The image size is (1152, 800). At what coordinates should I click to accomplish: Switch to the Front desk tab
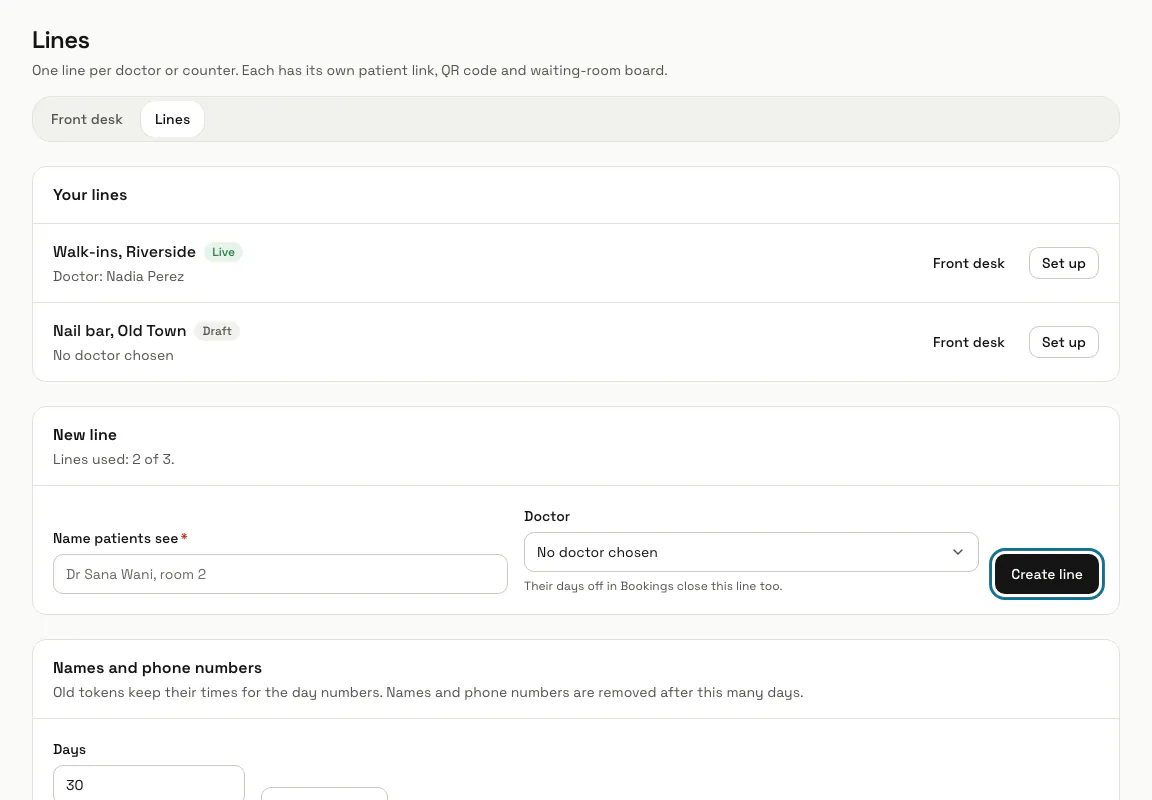pos(87,119)
